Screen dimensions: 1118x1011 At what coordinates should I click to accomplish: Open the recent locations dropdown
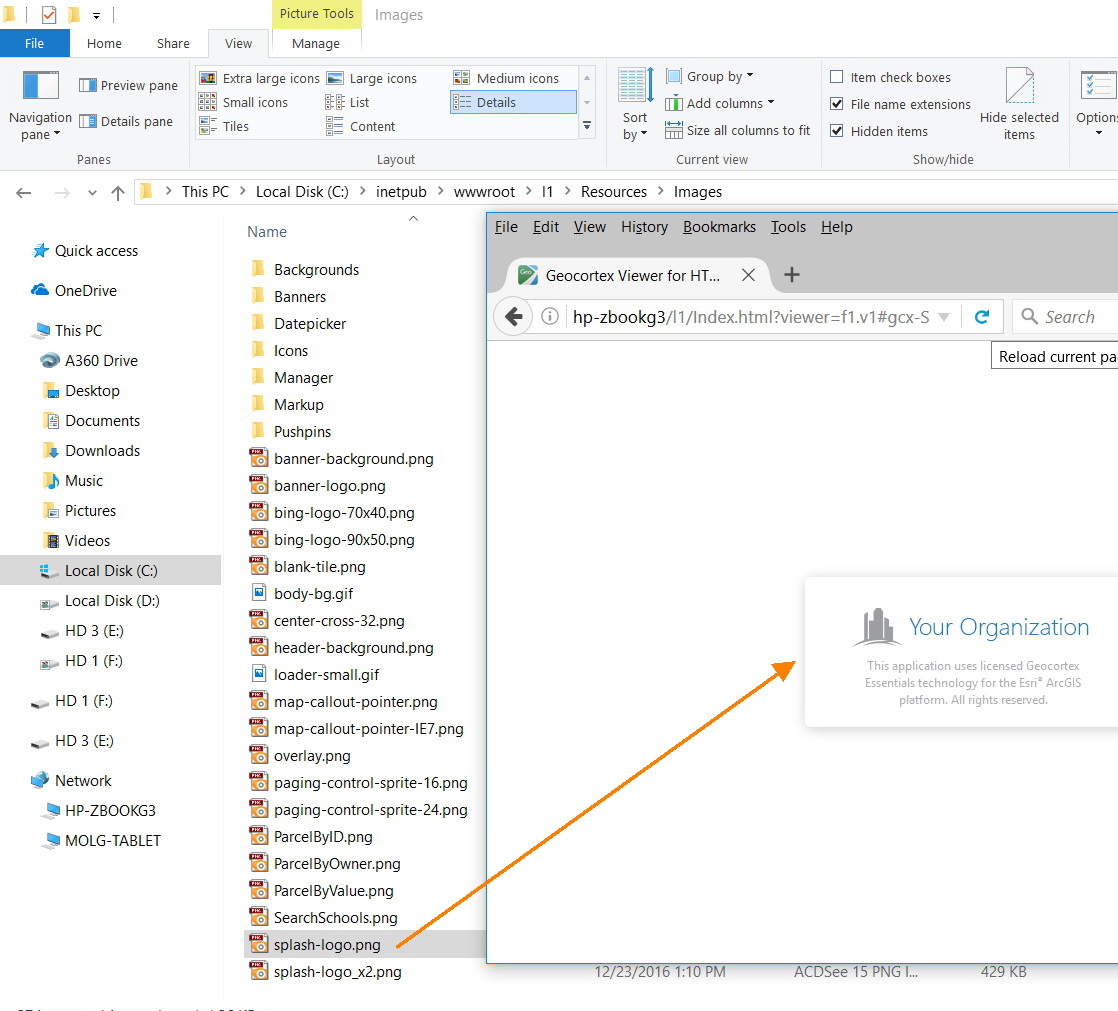(92, 193)
